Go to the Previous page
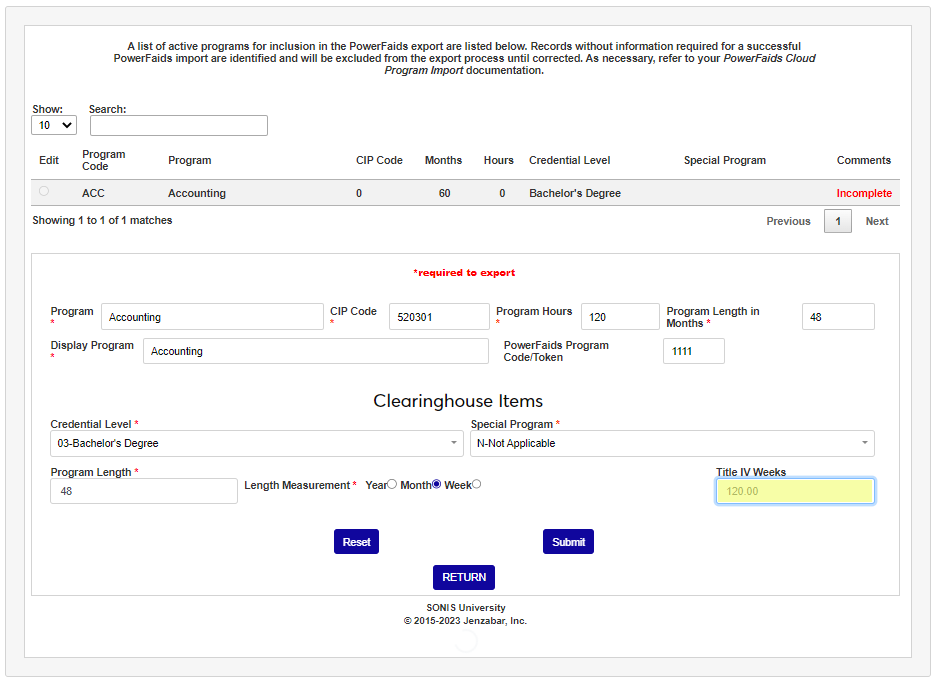936x681 pixels. pyautogui.click(x=788, y=221)
